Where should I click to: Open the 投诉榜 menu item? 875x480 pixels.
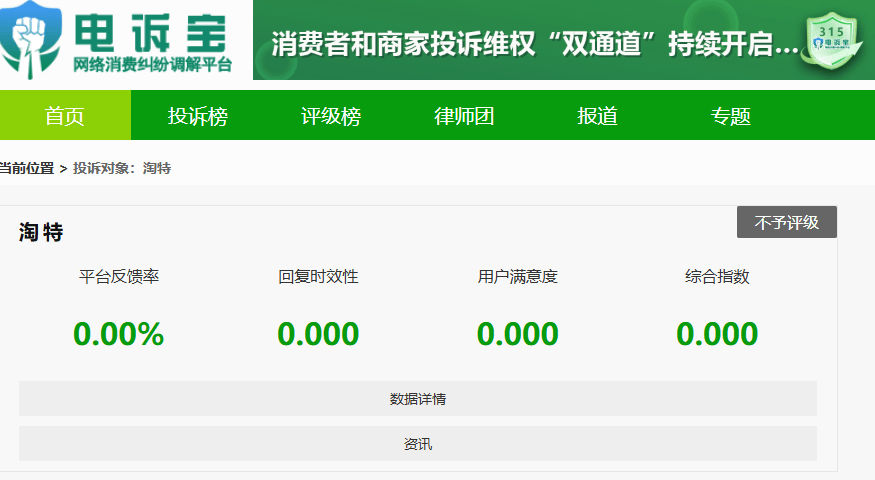point(198,116)
